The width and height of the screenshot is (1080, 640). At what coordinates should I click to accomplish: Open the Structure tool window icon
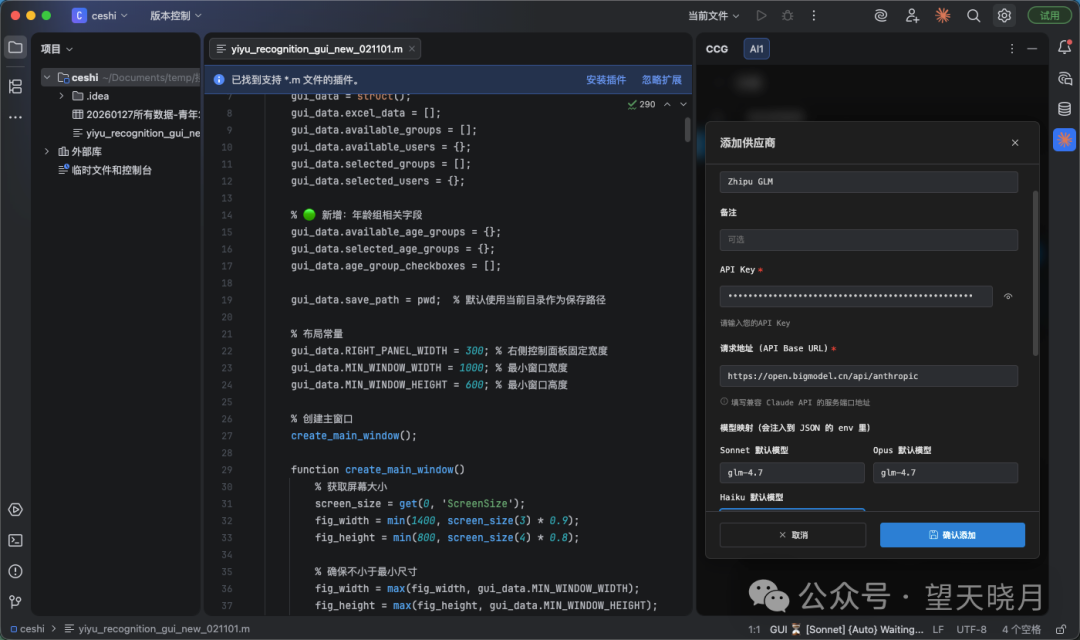point(15,86)
